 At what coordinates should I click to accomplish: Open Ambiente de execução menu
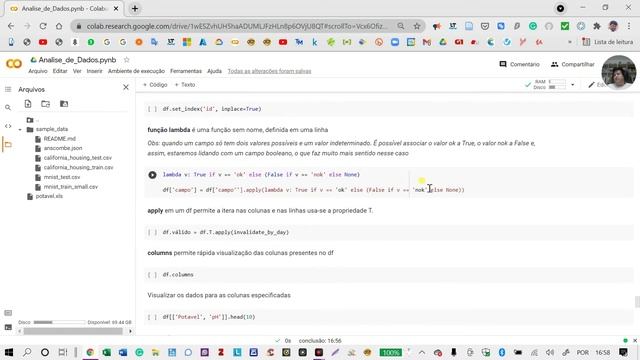[x=136, y=71]
